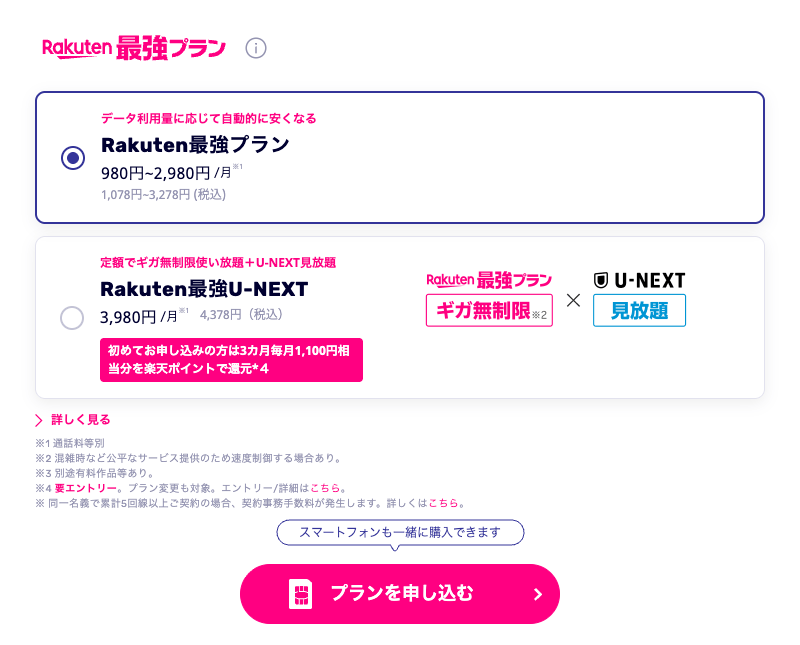The image size is (800, 645).
Task: Click the Rakuten最強プラン header logo
Action: click(x=134, y=48)
